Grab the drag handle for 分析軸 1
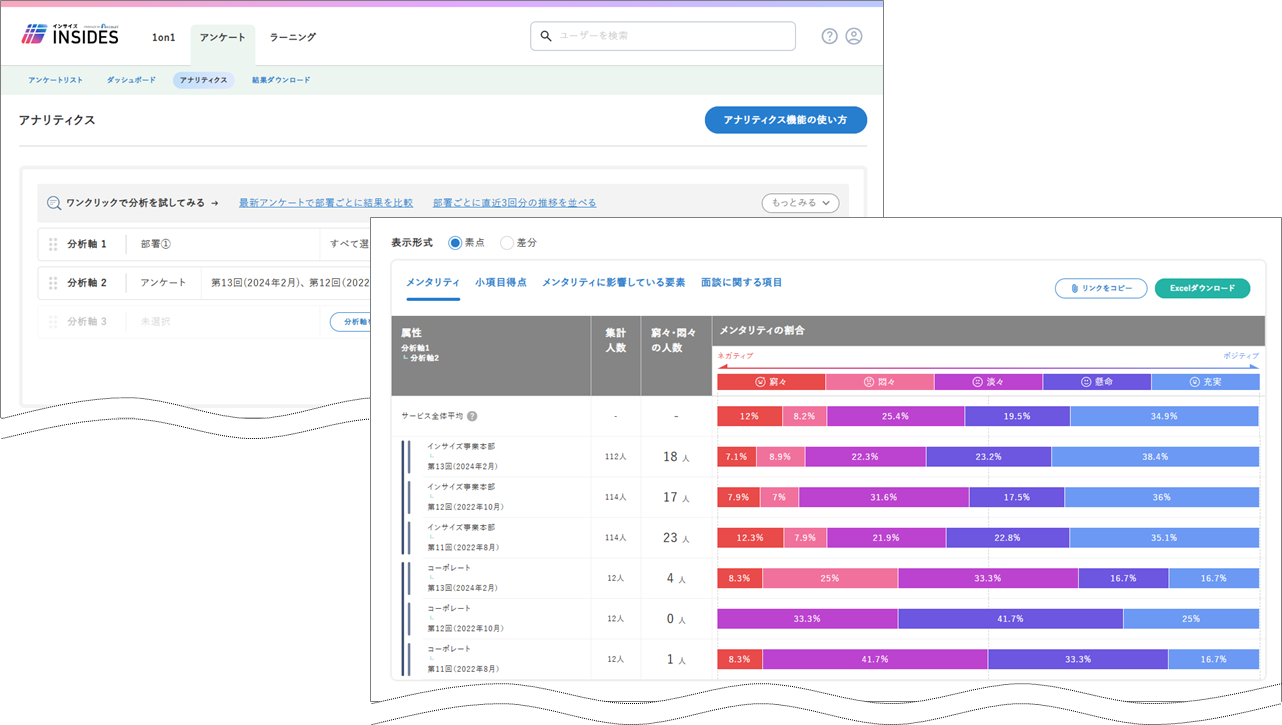Viewport: 1282px width, 725px height. pos(53,243)
